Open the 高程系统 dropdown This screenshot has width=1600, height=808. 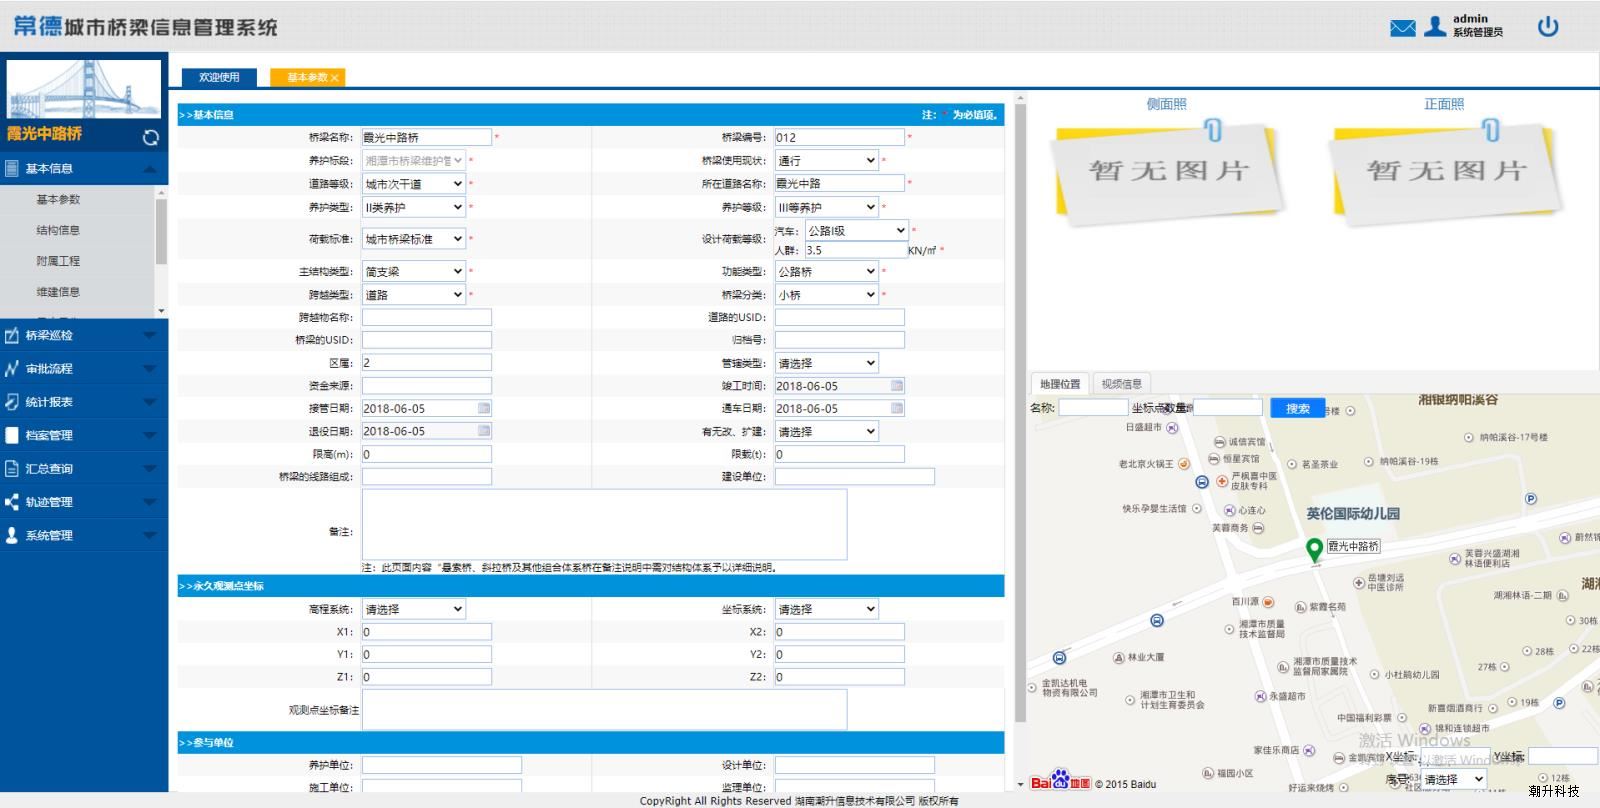[414, 609]
